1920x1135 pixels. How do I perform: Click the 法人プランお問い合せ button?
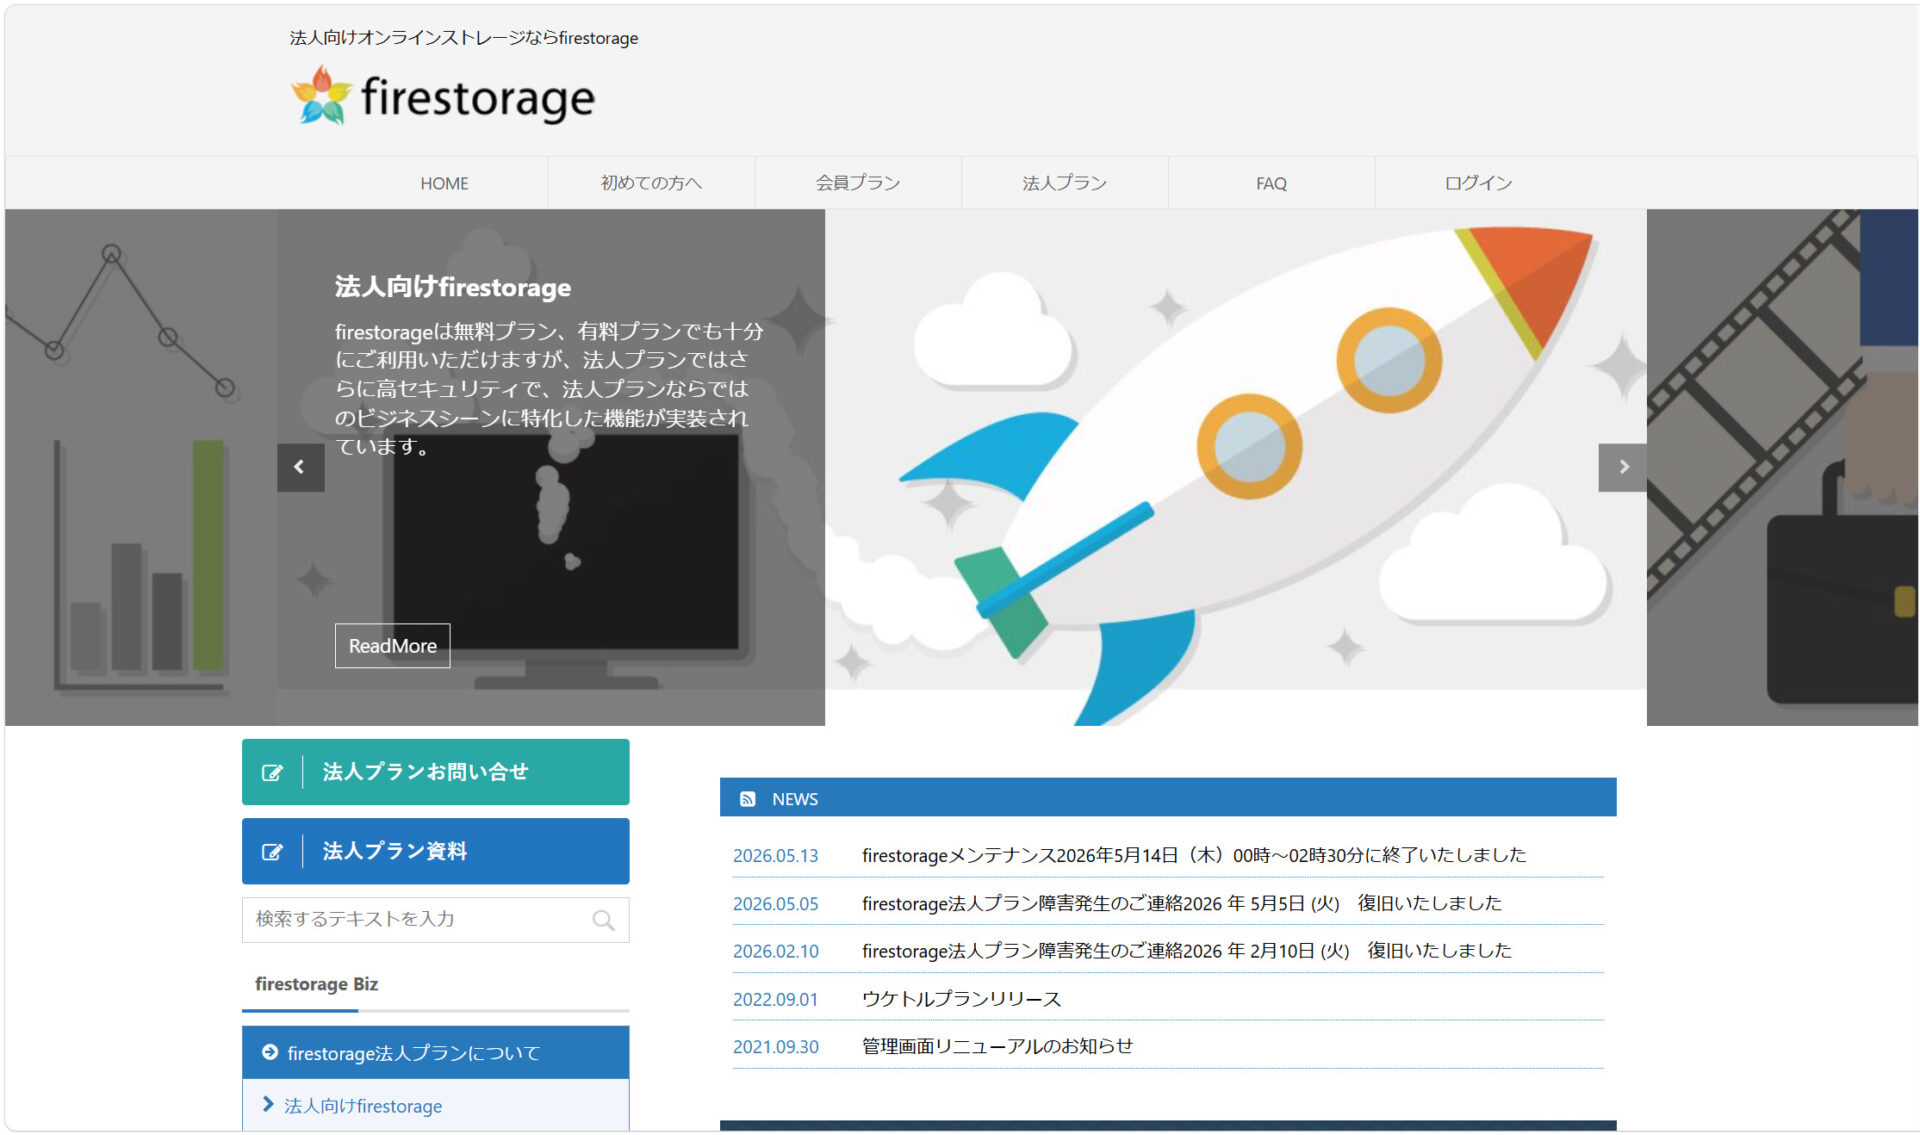[x=435, y=772]
